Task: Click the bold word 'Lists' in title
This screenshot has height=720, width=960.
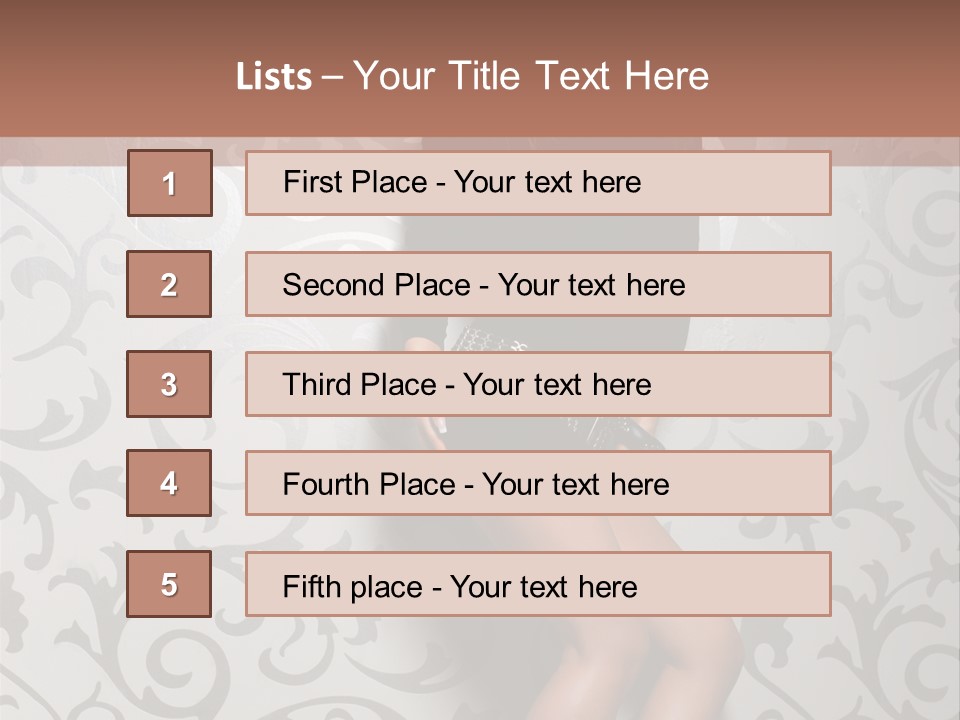Action: pos(273,77)
